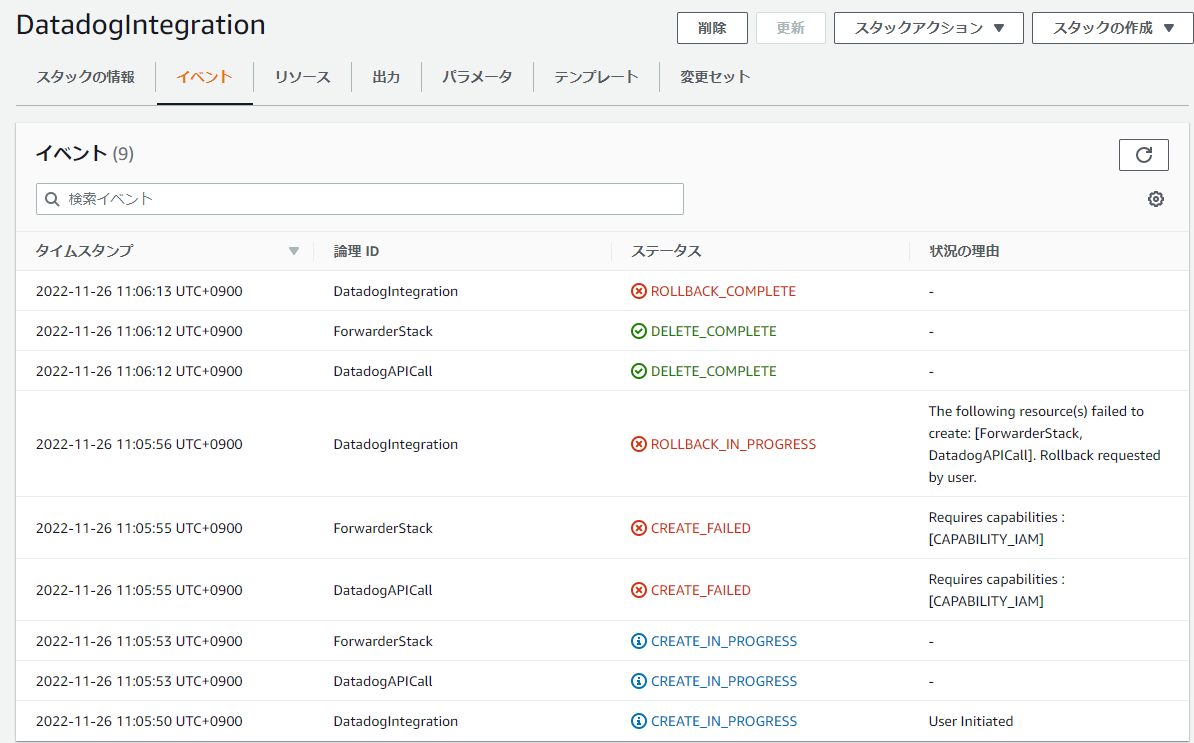Click ForwarderStack CREATE_IN_PROGRESS status text
Screen dimensions: 1194x743
723,641
